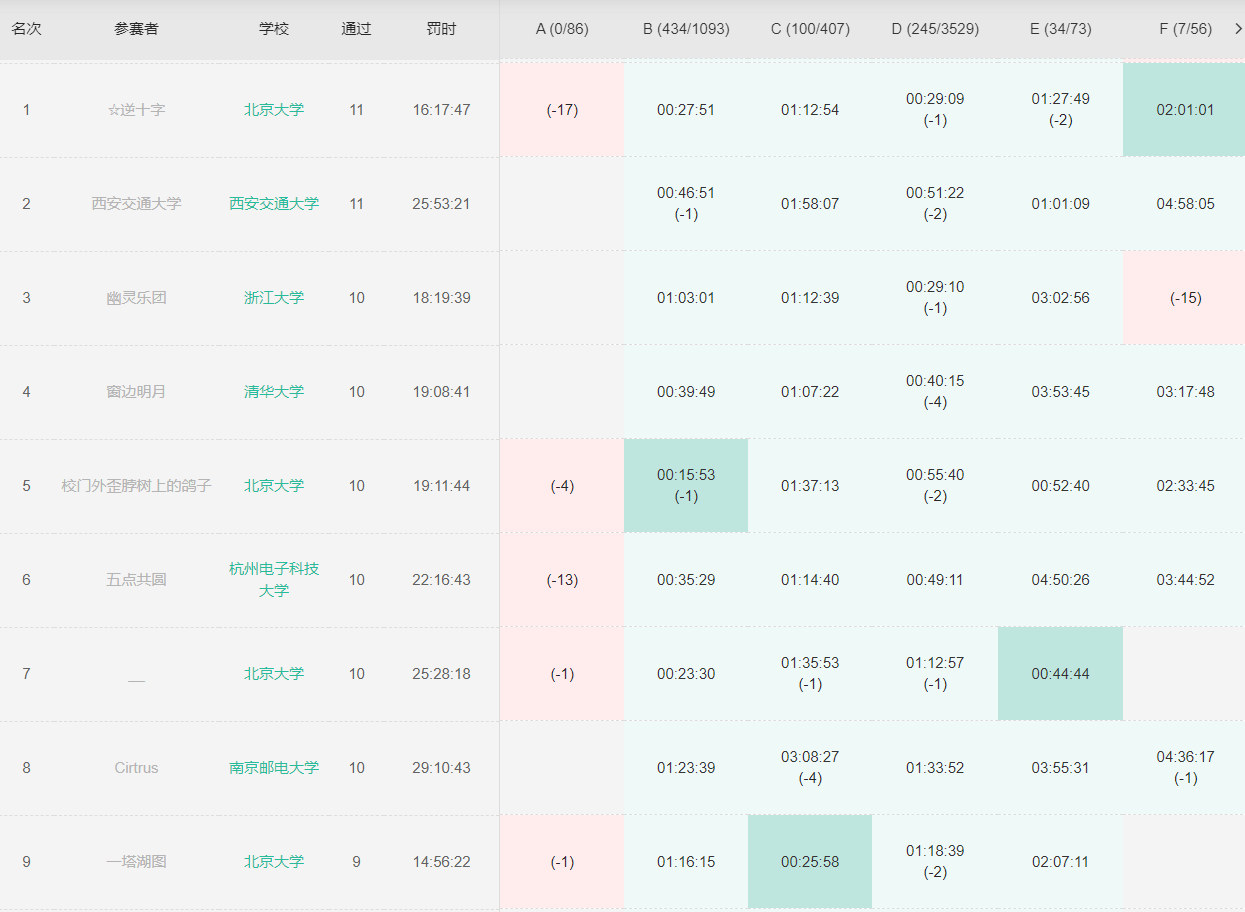Click the 通过 column header
The height and width of the screenshot is (912, 1245).
[356, 29]
